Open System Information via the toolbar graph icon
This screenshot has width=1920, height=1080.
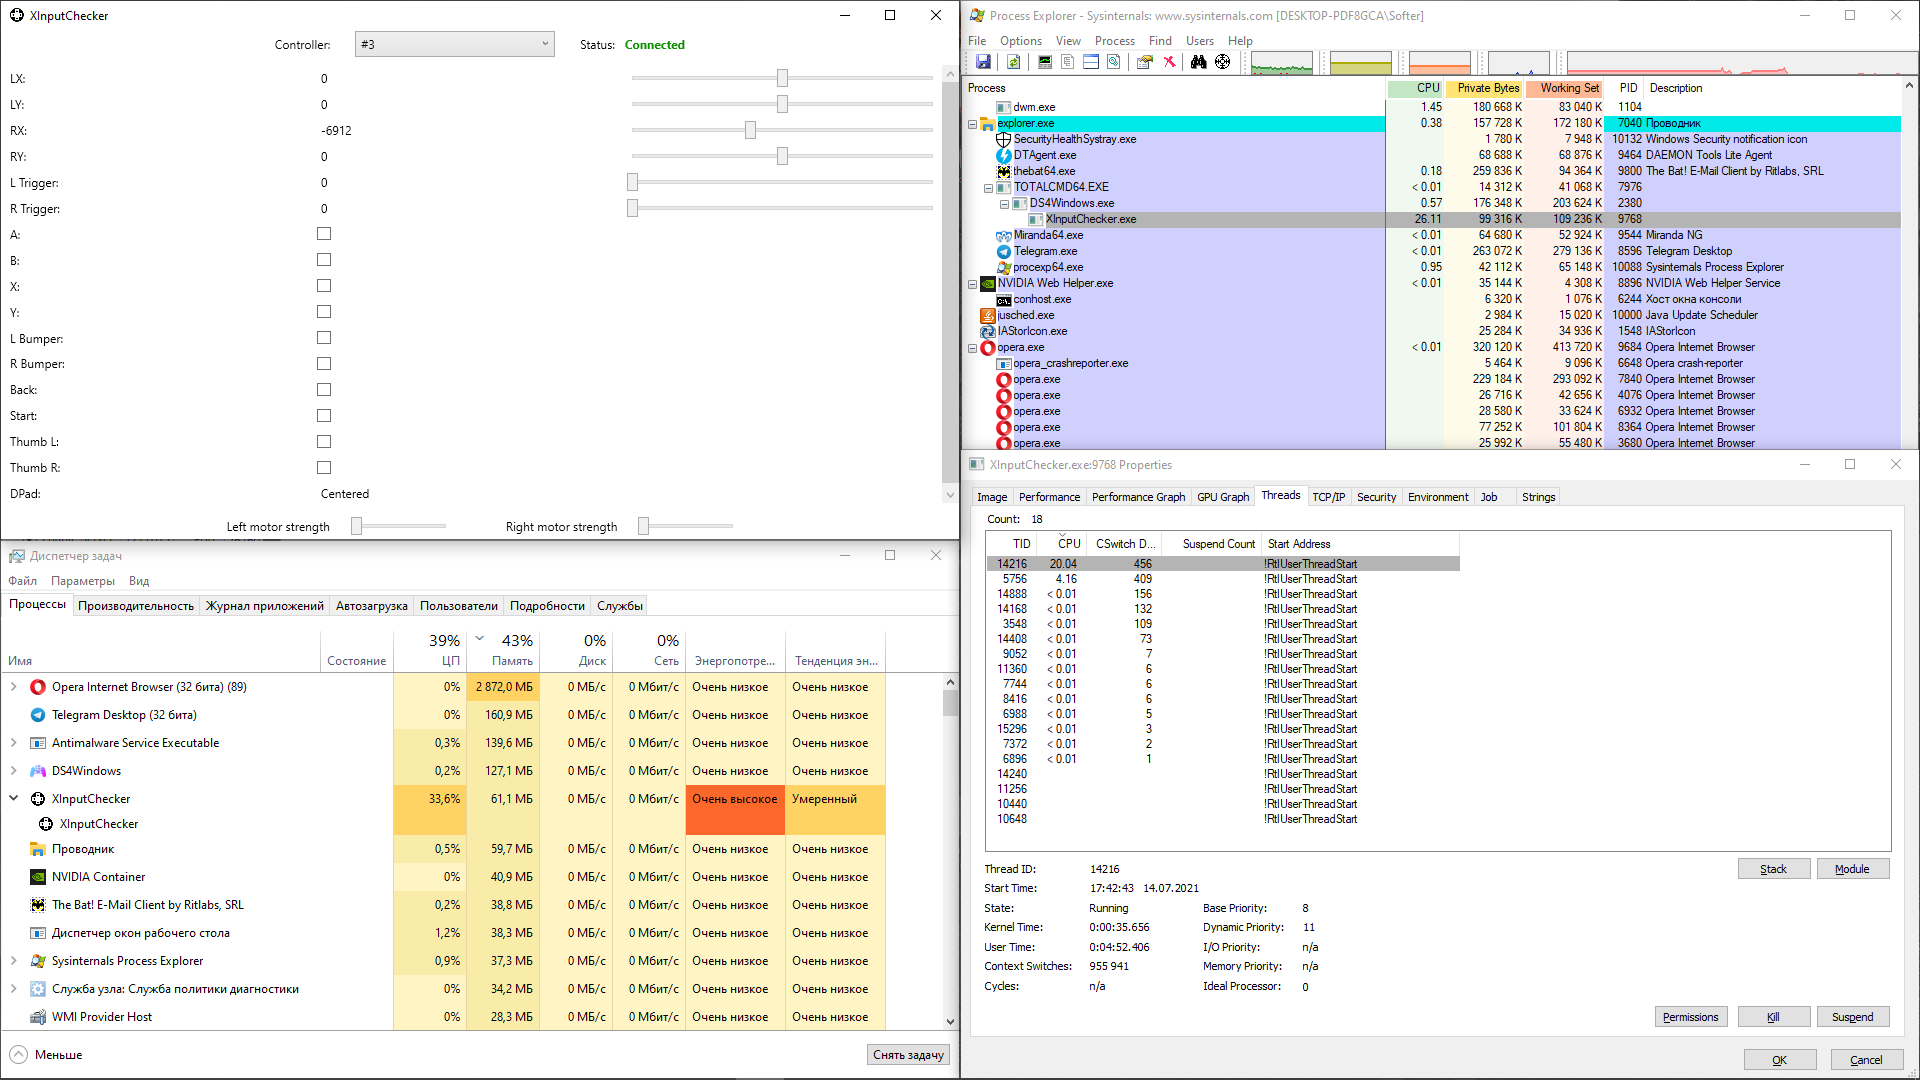tap(1045, 62)
